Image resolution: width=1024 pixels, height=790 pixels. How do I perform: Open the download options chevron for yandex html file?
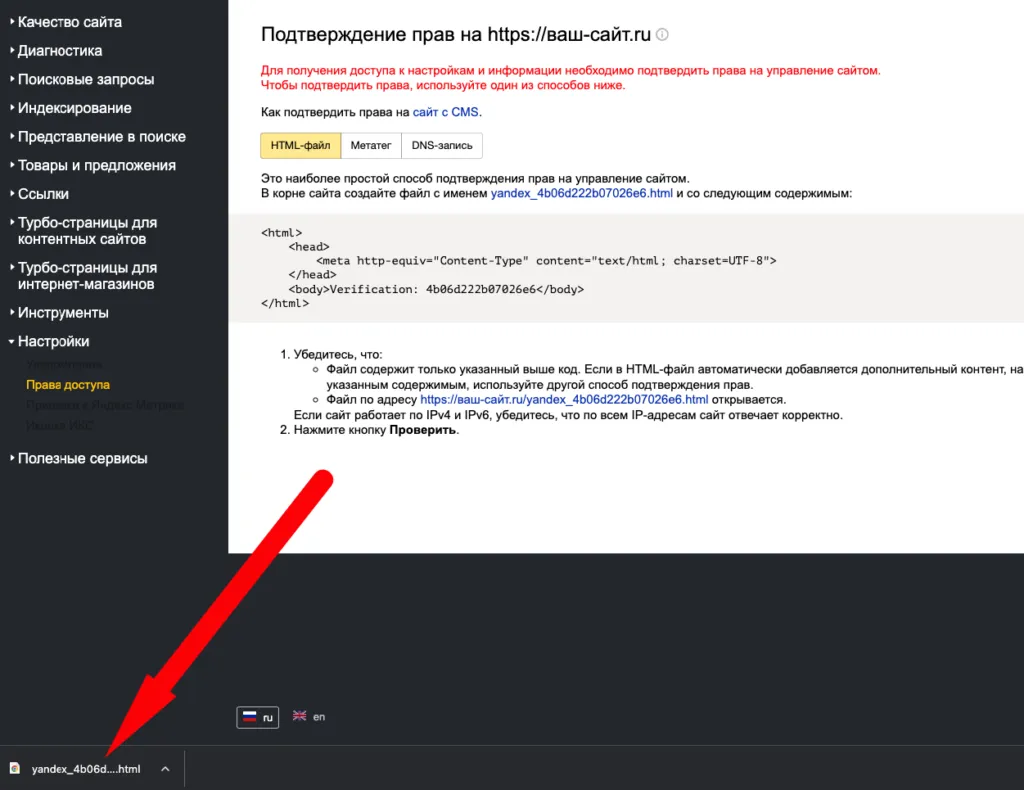165,769
